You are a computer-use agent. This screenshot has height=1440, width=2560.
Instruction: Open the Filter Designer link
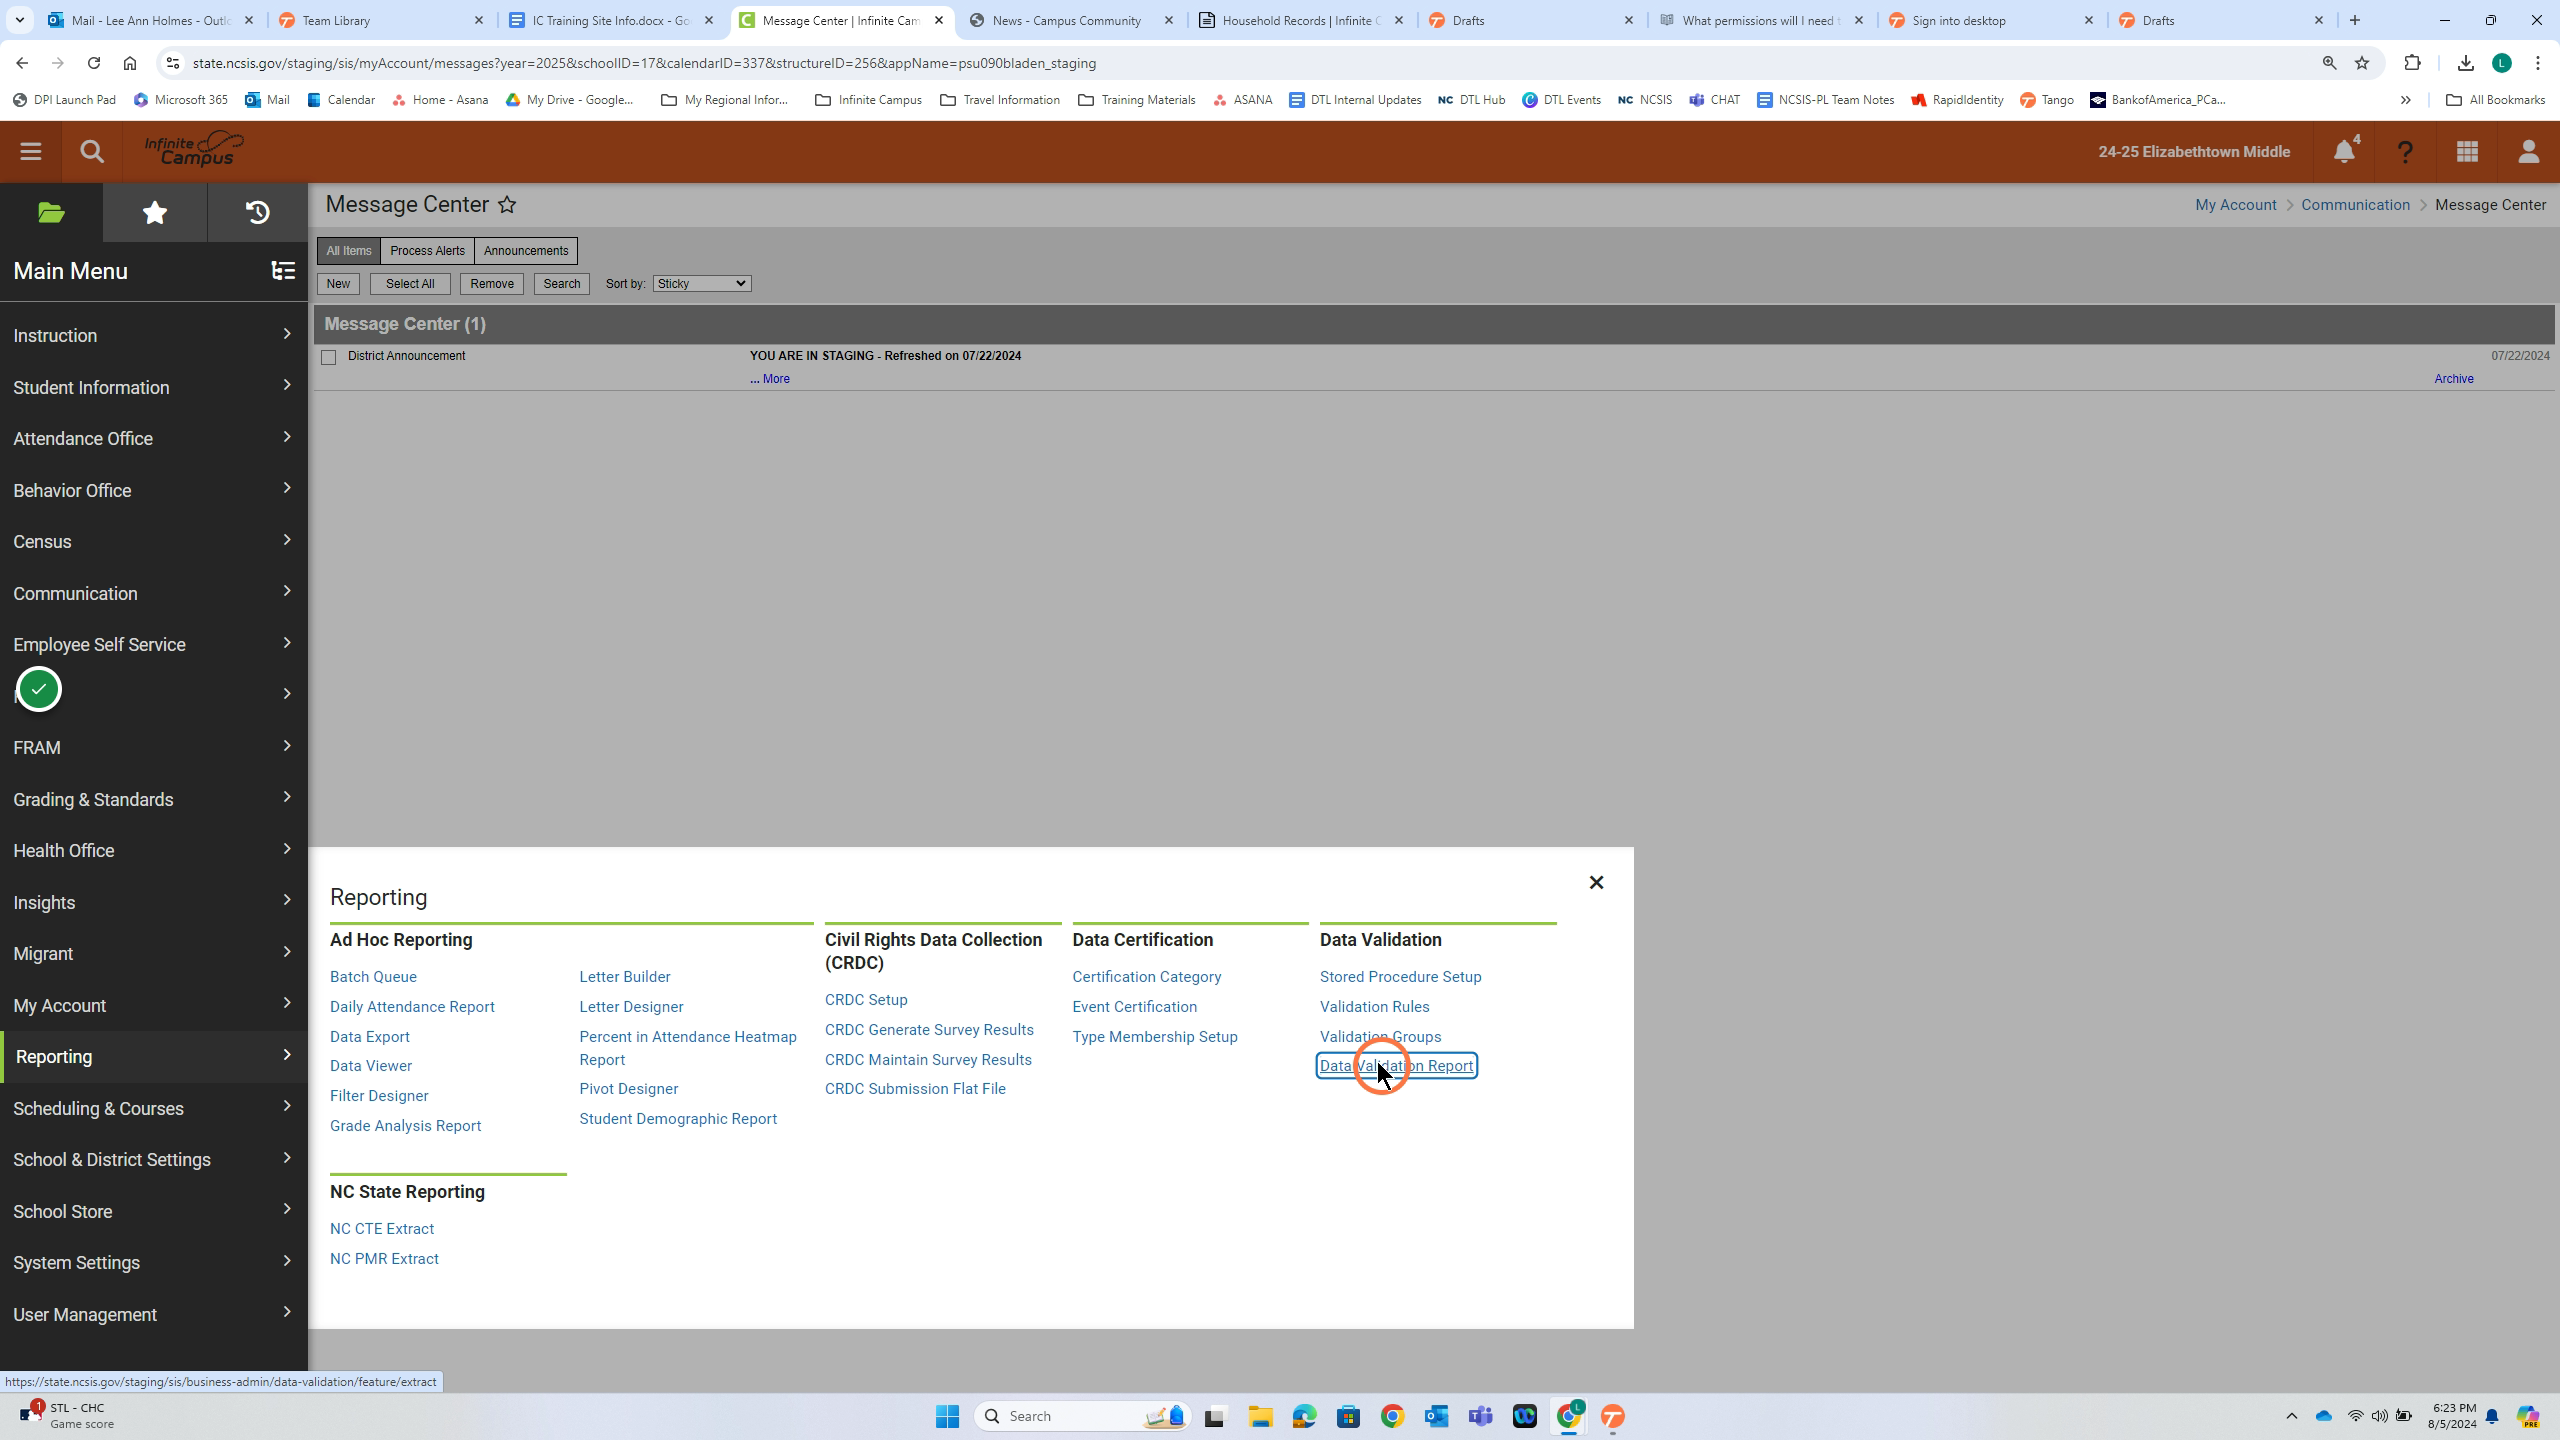tap(379, 1096)
